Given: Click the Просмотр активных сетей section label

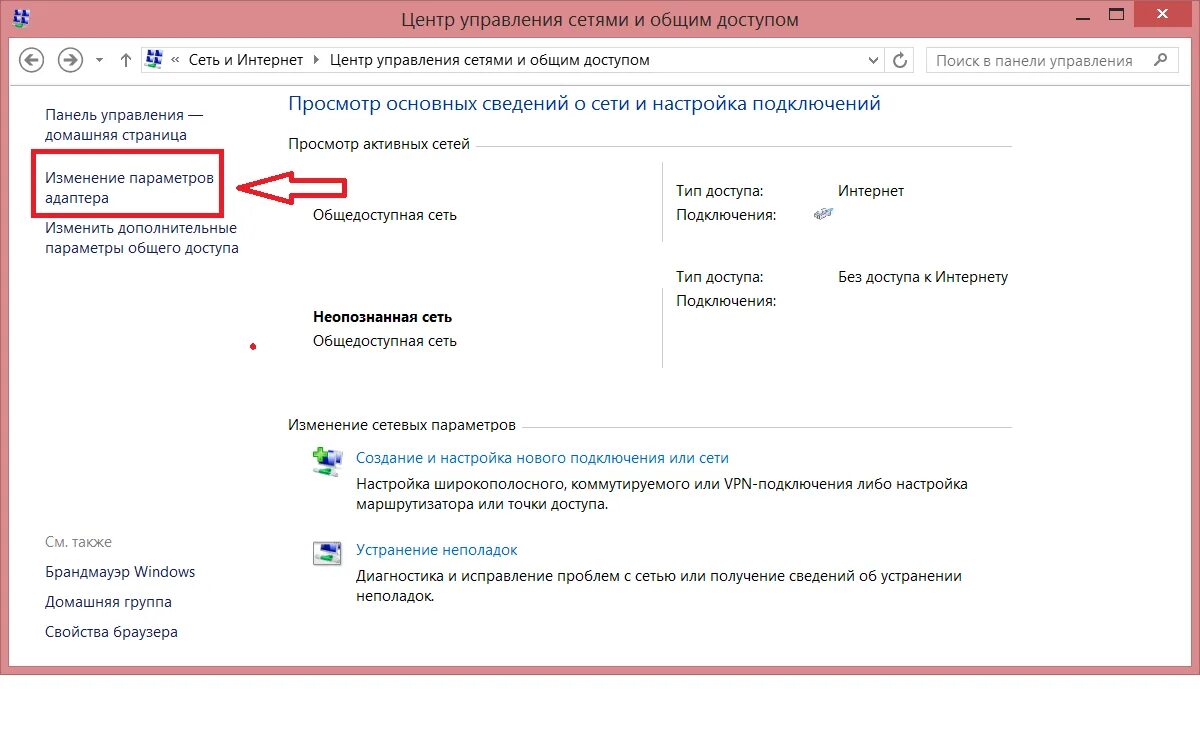Looking at the screenshot, I should click(x=379, y=144).
